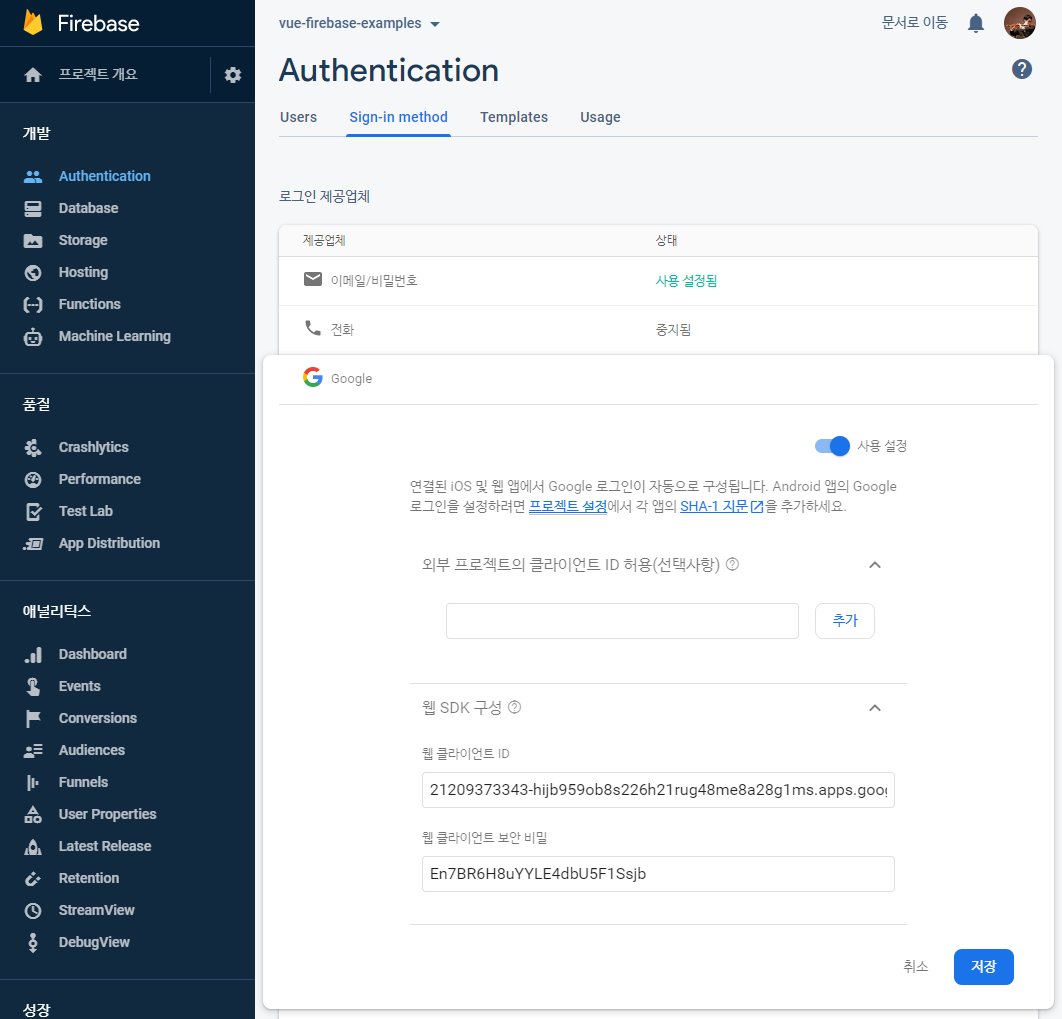
Task: Click the Crashlytics icon in sidebar
Action: (33, 448)
